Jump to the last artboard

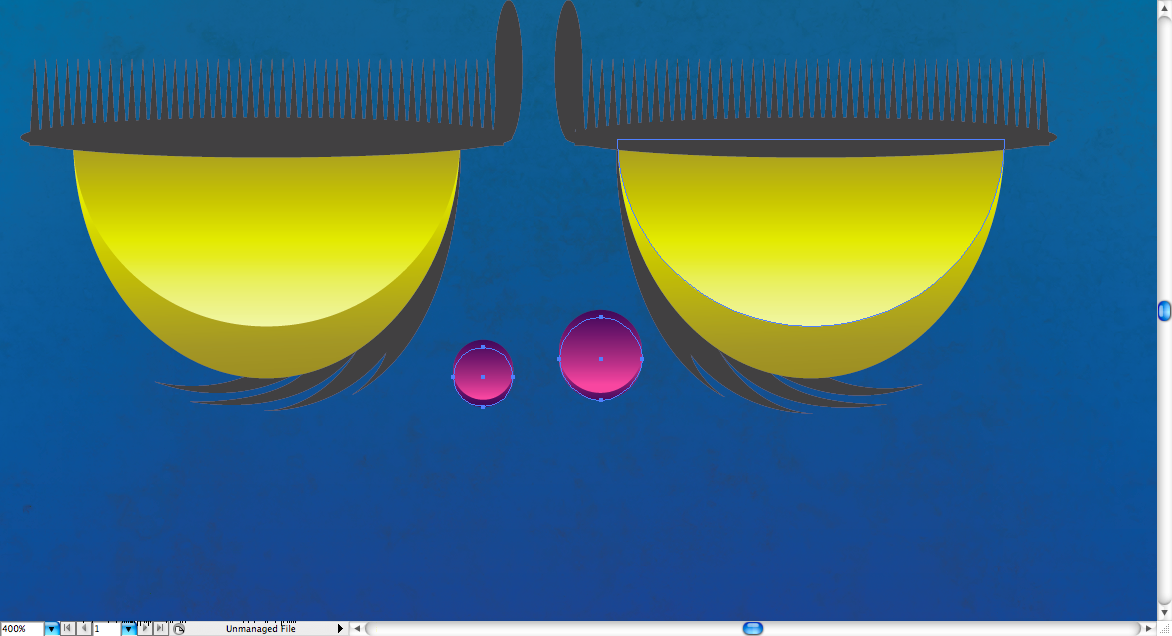pyautogui.click(x=160, y=629)
